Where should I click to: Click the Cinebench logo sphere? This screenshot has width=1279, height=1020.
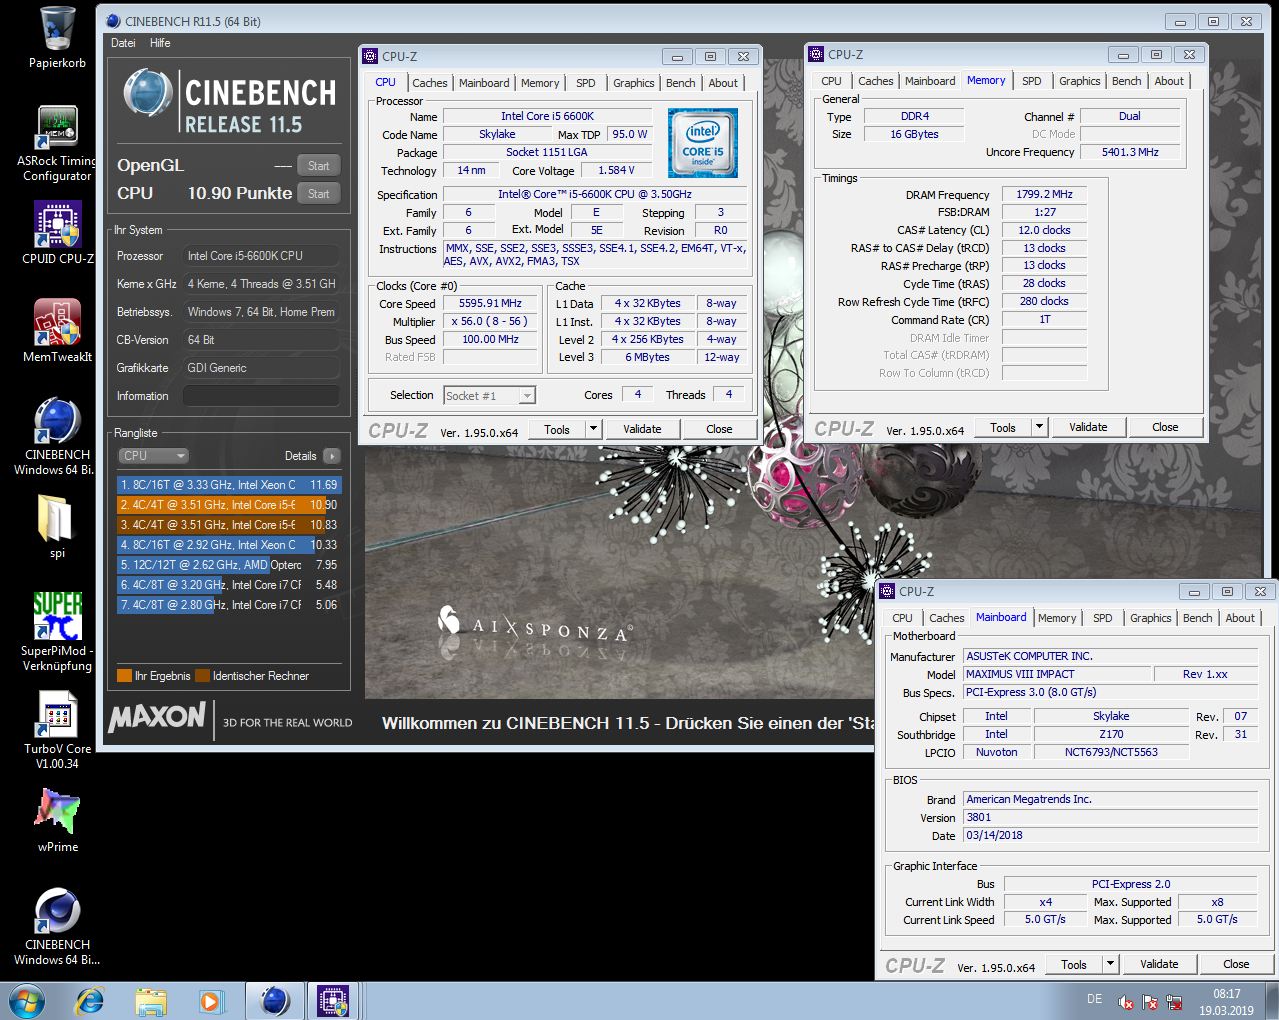(147, 92)
